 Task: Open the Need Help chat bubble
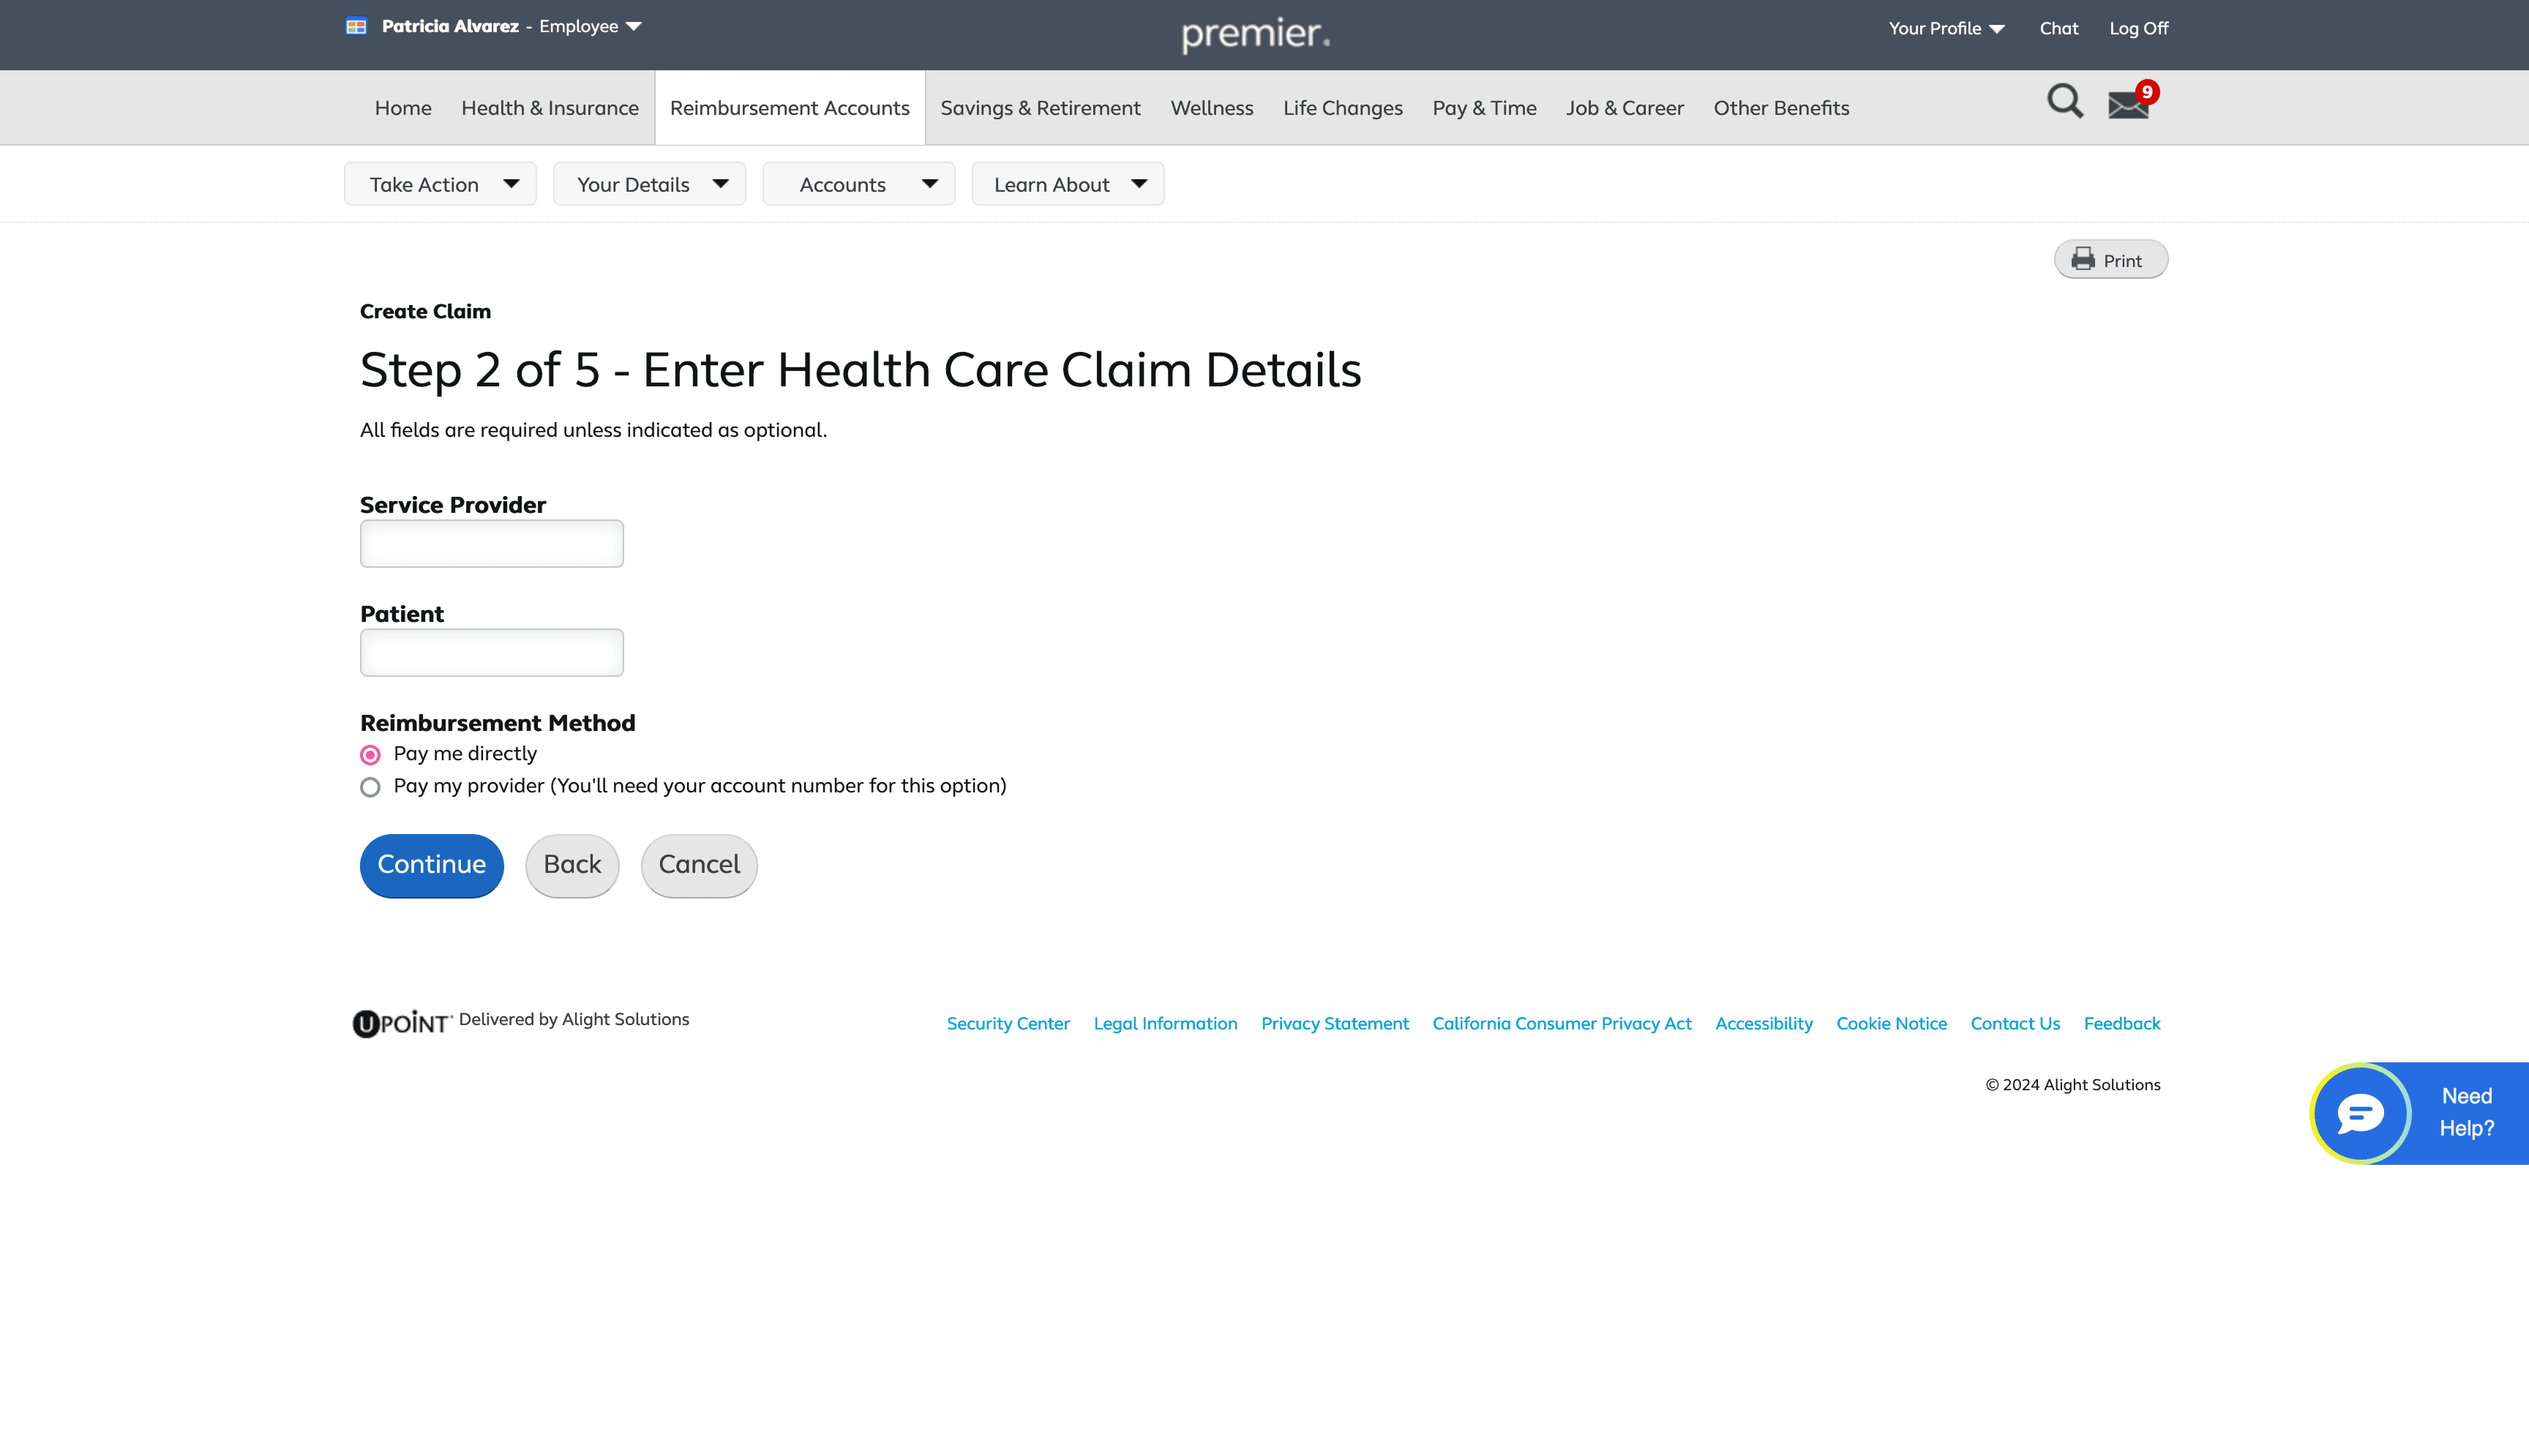click(x=2361, y=1113)
